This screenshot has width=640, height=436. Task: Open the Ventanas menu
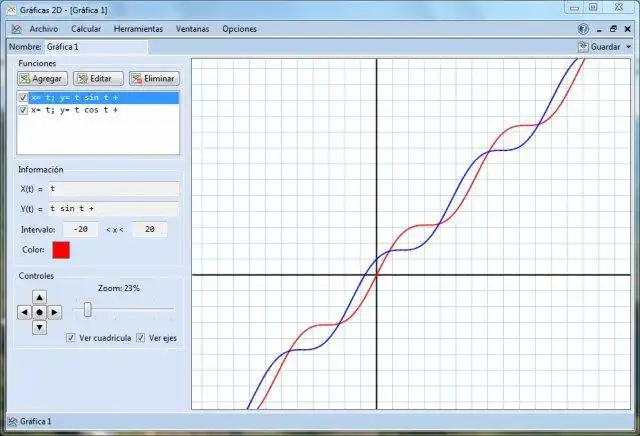(x=192, y=29)
